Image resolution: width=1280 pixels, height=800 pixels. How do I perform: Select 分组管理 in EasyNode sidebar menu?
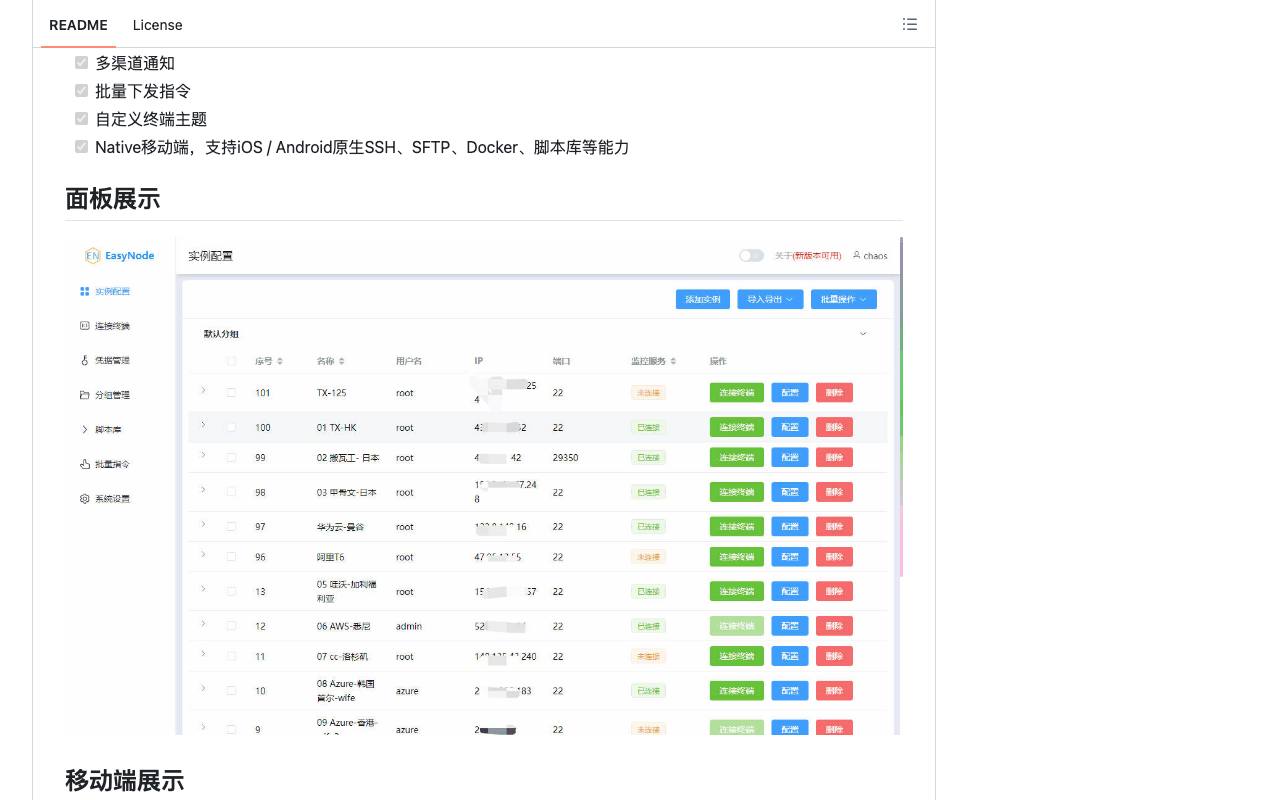coord(112,395)
